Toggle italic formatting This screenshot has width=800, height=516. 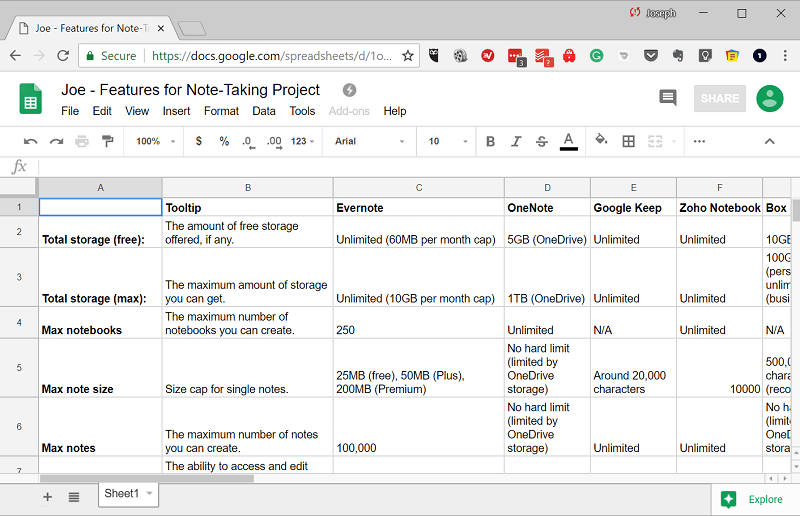tap(516, 141)
